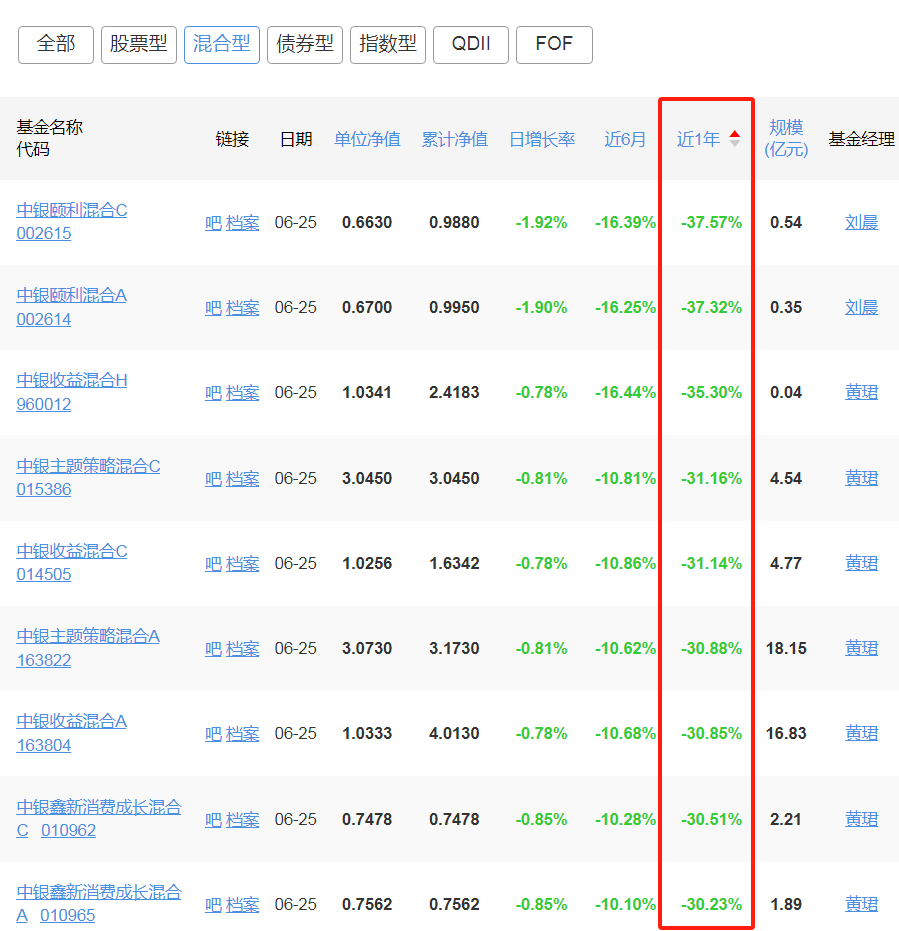Click the 2.4183 cumulative value cell
Image resolution: width=899 pixels, height=931 pixels.
click(454, 392)
